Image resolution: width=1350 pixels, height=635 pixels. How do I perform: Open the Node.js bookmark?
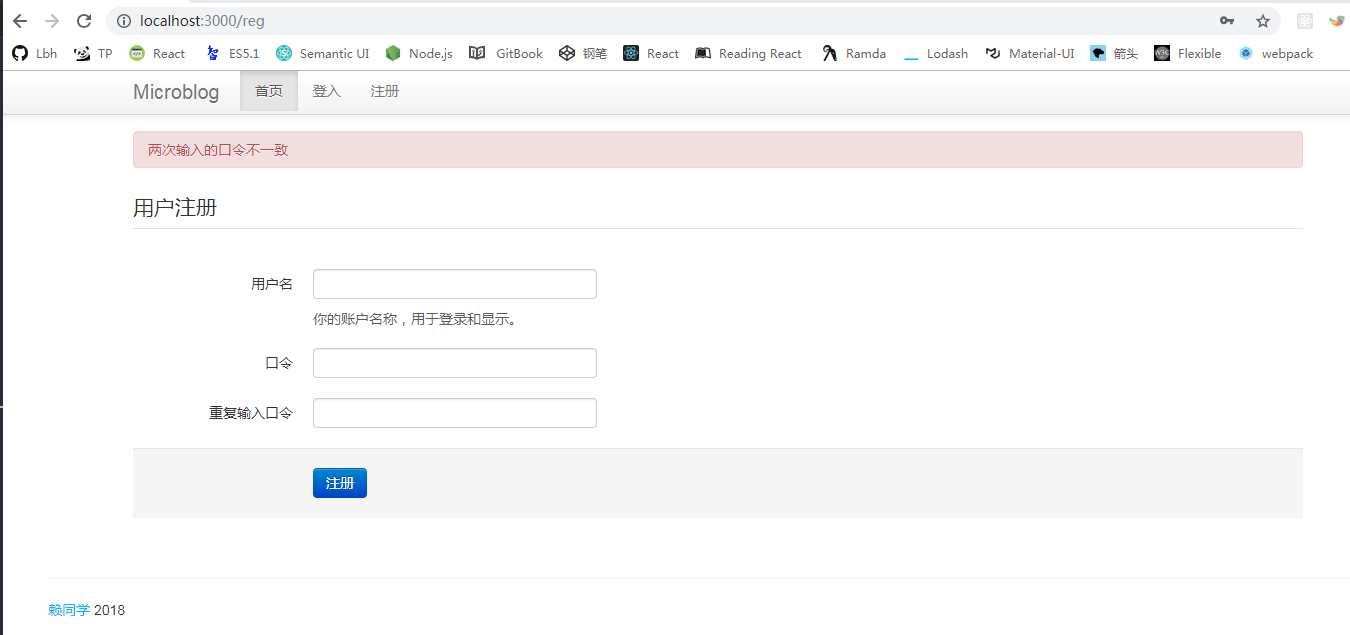419,54
